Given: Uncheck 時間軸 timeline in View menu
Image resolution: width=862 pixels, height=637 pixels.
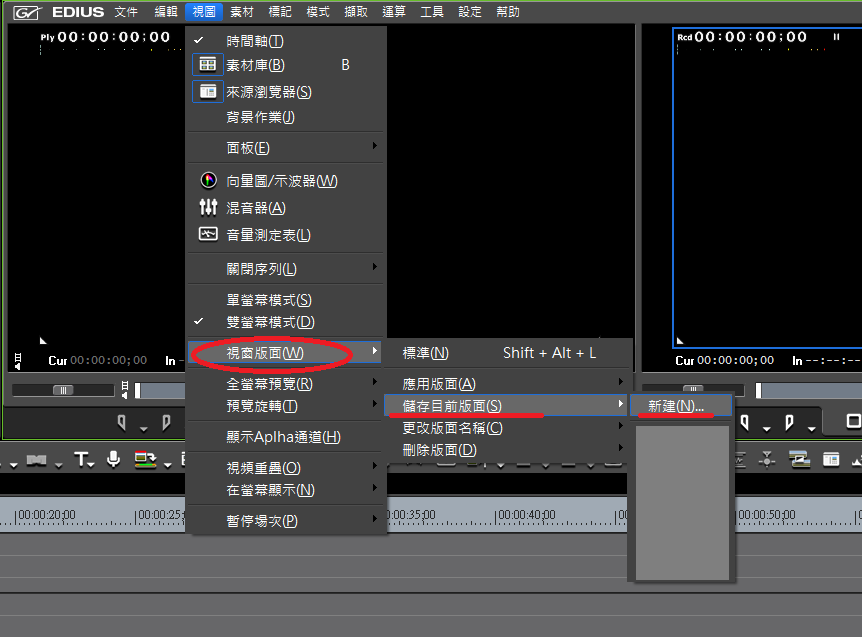Looking at the screenshot, I should click(x=255, y=41).
